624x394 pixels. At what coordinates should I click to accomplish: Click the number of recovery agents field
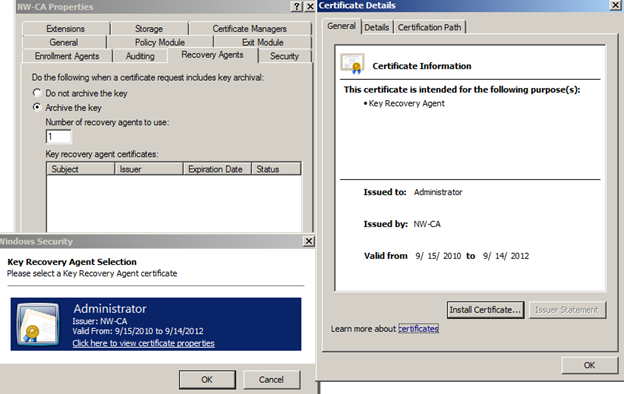58,137
